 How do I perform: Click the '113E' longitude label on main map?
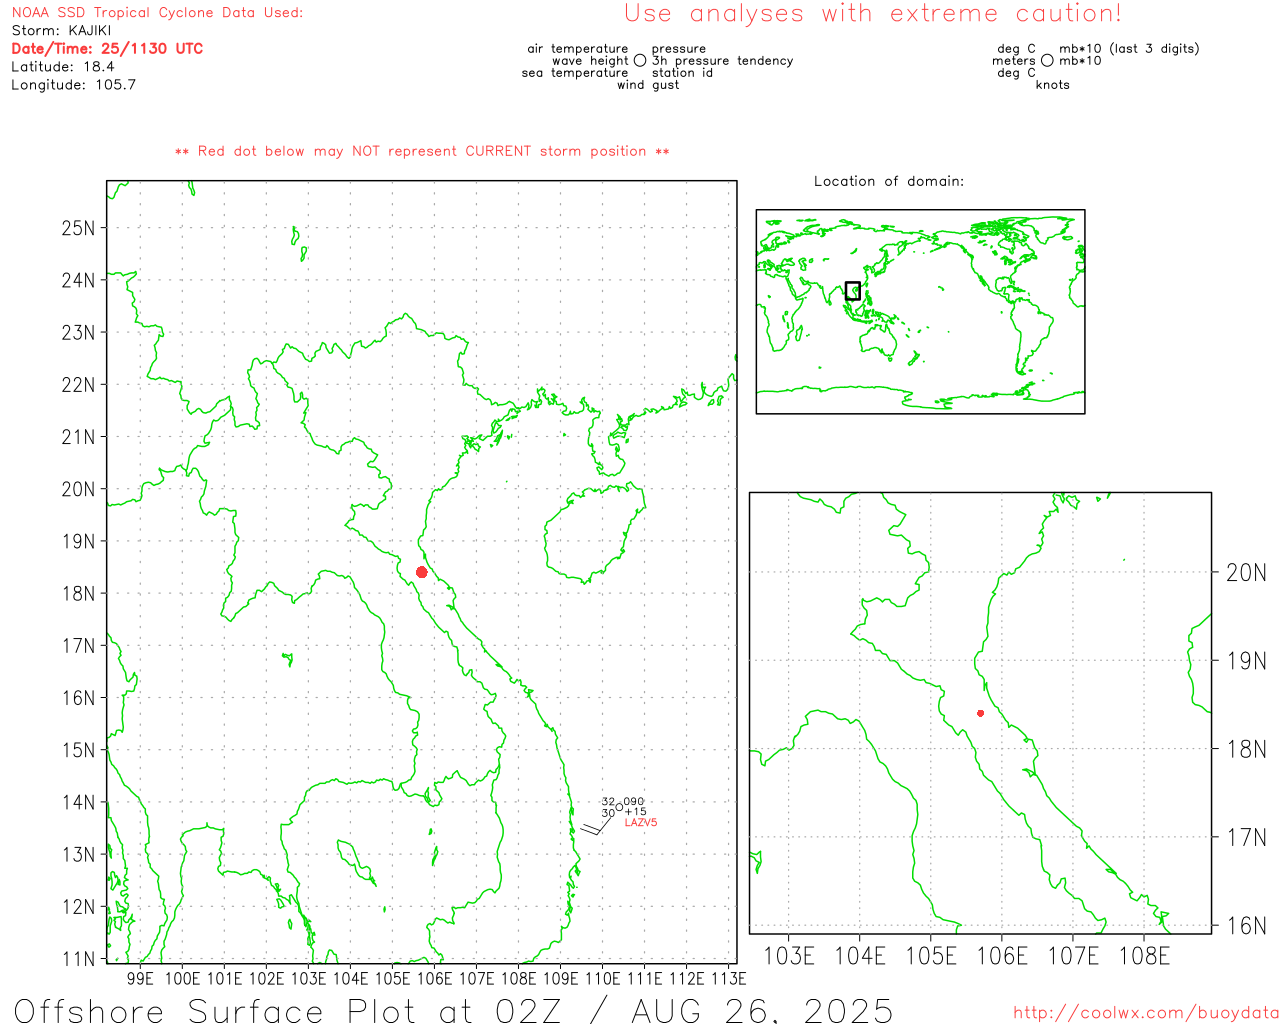tap(728, 978)
